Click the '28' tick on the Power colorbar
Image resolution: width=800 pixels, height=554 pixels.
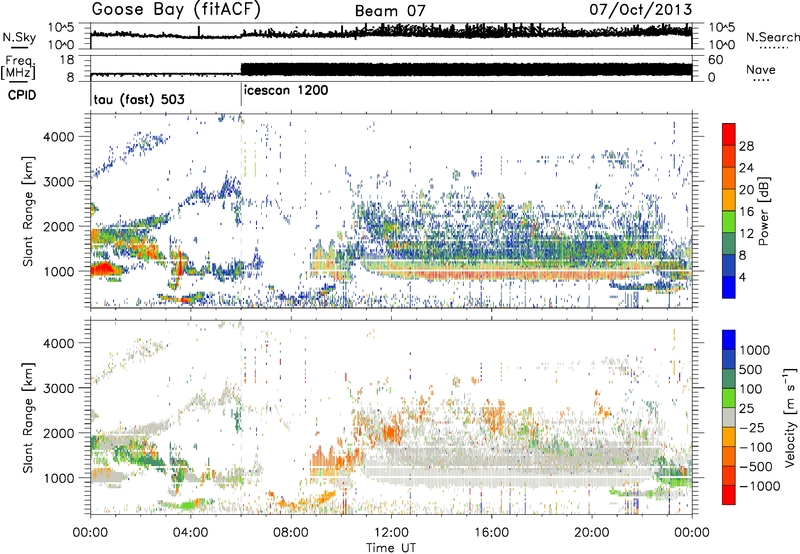coord(746,146)
